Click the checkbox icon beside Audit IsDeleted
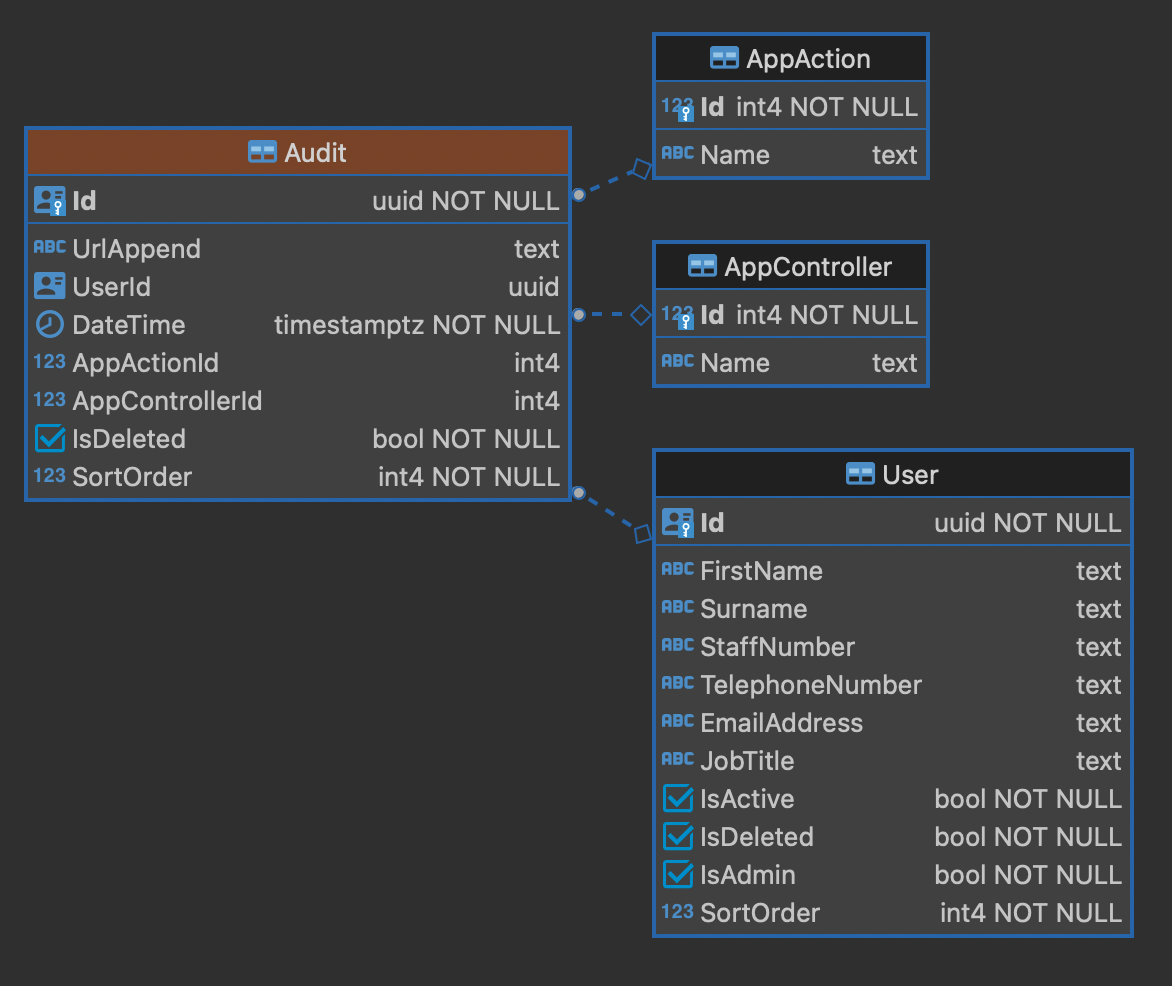This screenshot has height=986, width=1172. [x=49, y=439]
